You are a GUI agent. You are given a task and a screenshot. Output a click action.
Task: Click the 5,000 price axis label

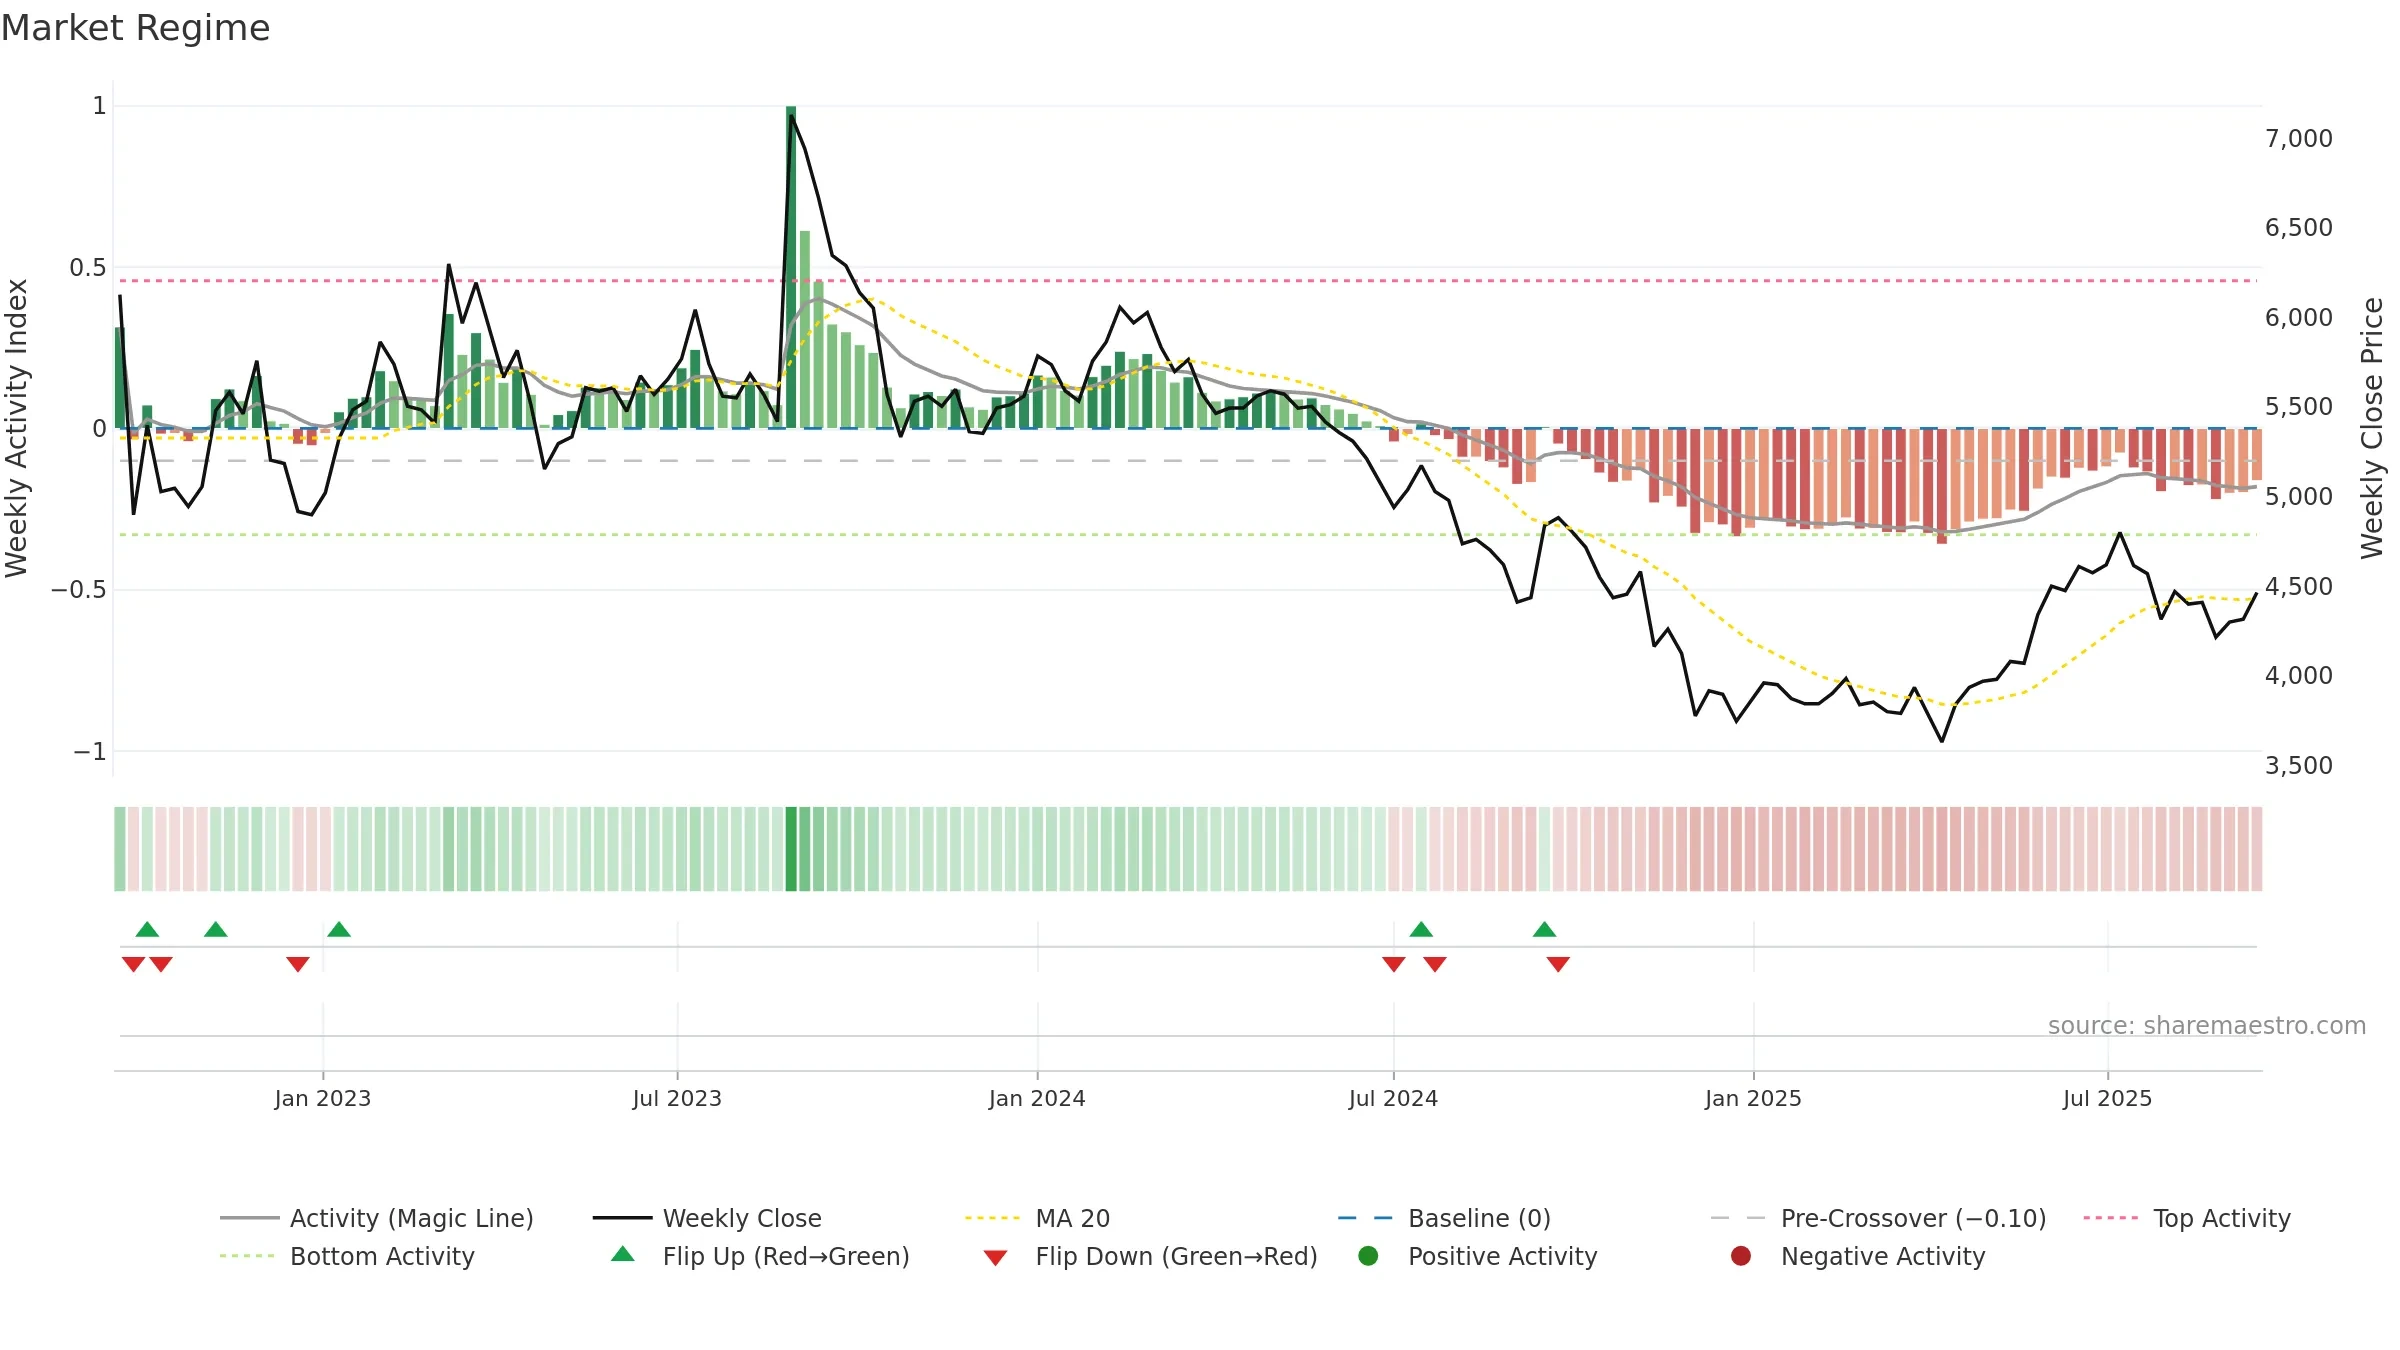click(2299, 496)
